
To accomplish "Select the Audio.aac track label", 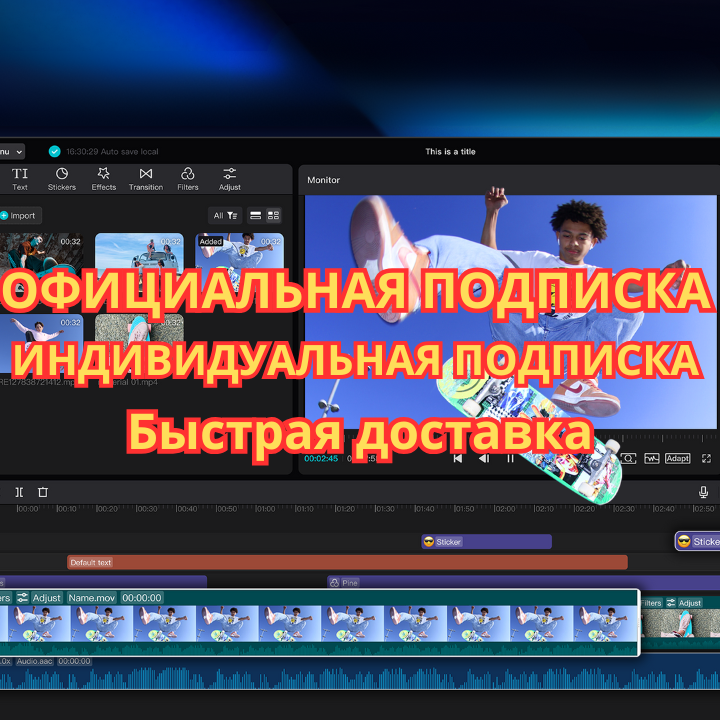I will click(x=35, y=661).
